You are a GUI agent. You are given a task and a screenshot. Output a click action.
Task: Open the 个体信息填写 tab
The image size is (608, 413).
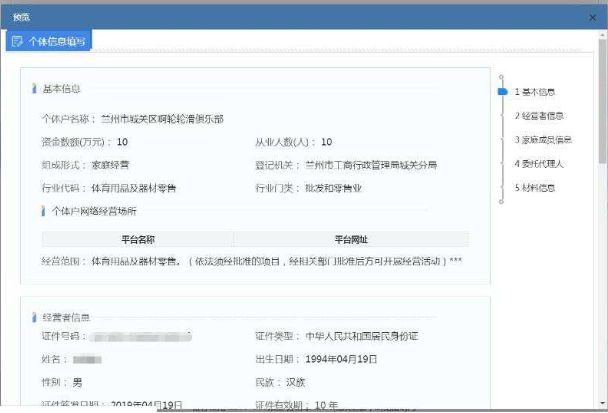[x=48, y=41]
